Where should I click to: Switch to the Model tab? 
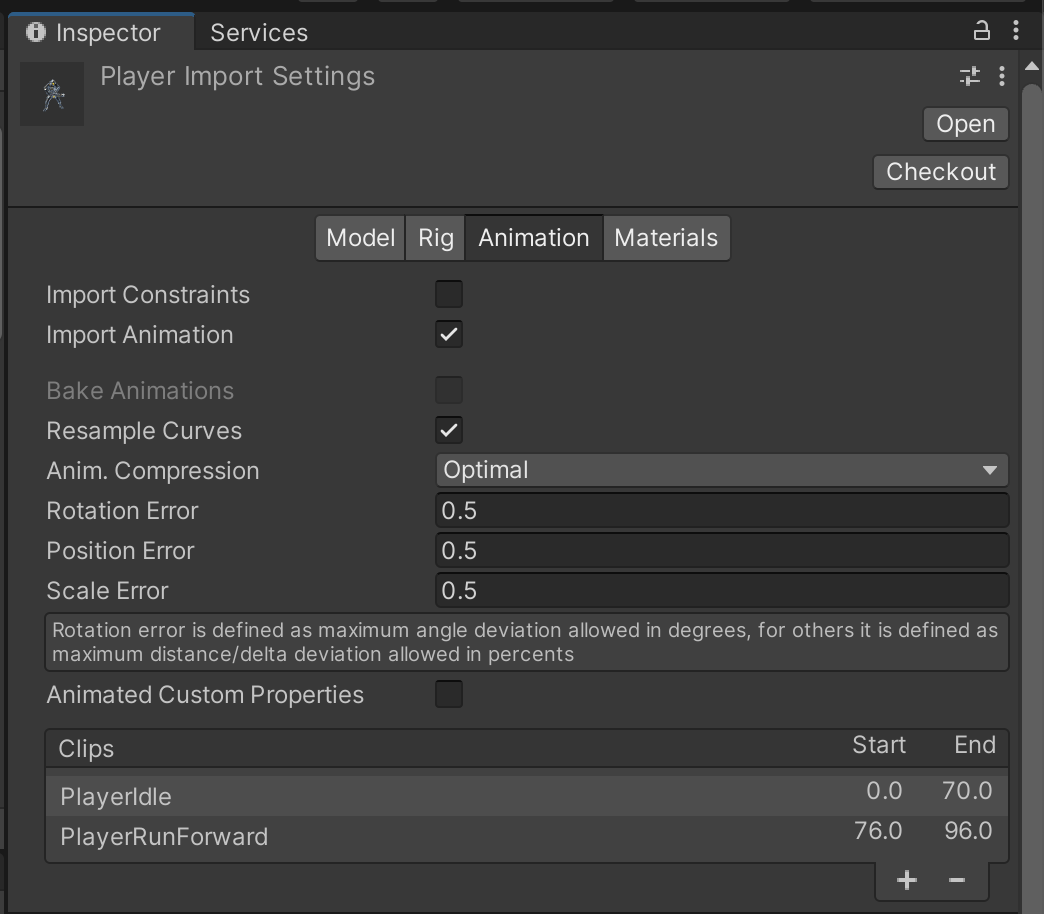pos(360,238)
